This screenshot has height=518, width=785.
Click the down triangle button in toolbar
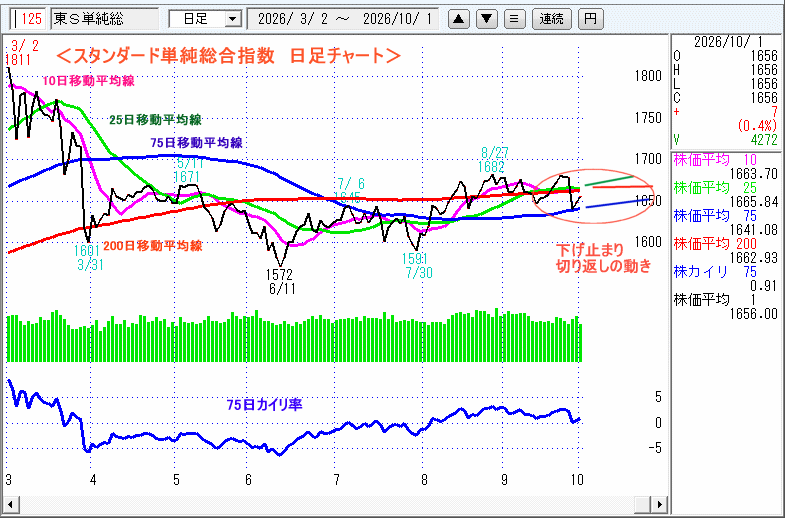pos(486,19)
